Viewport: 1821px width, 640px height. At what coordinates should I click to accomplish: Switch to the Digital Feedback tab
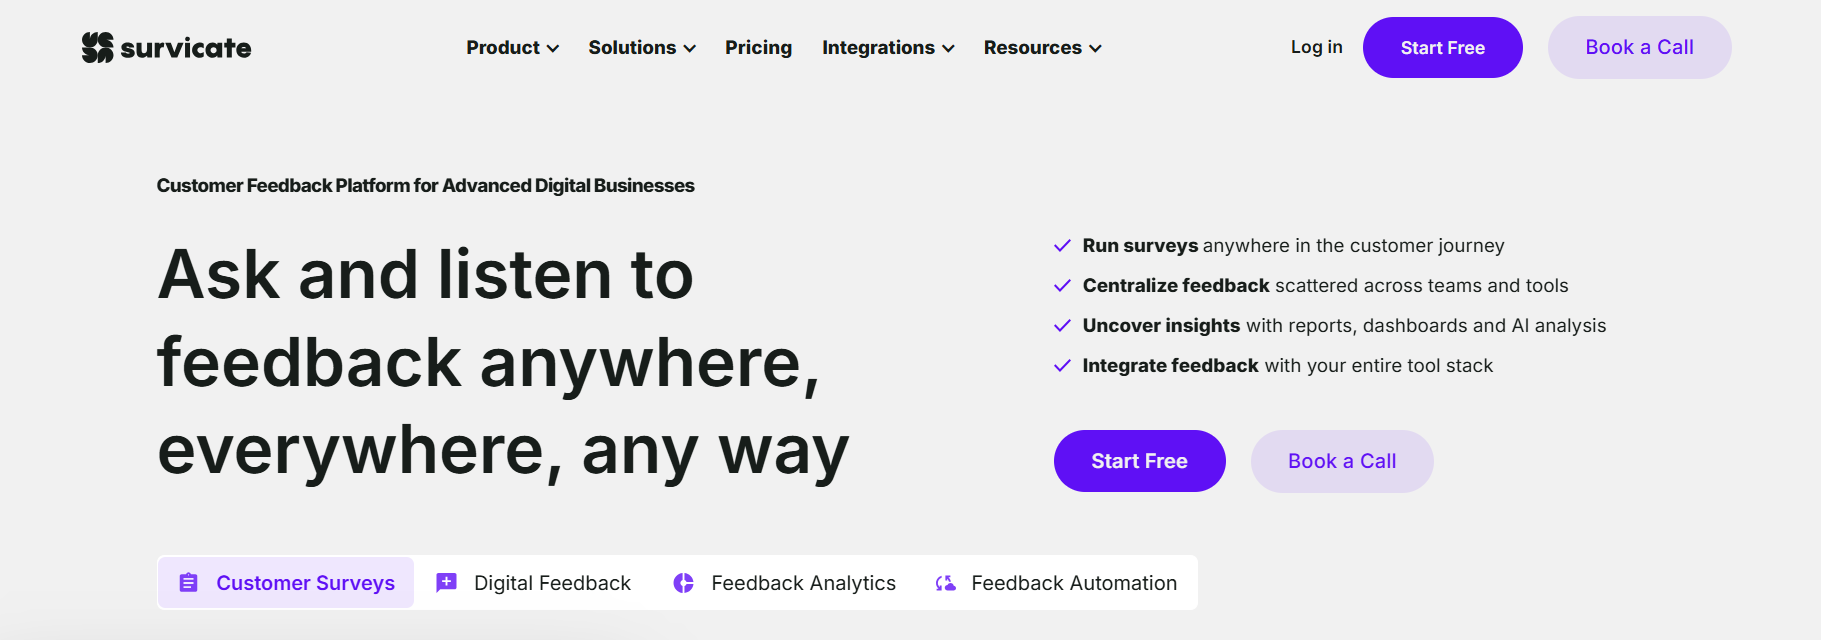(x=534, y=583)
